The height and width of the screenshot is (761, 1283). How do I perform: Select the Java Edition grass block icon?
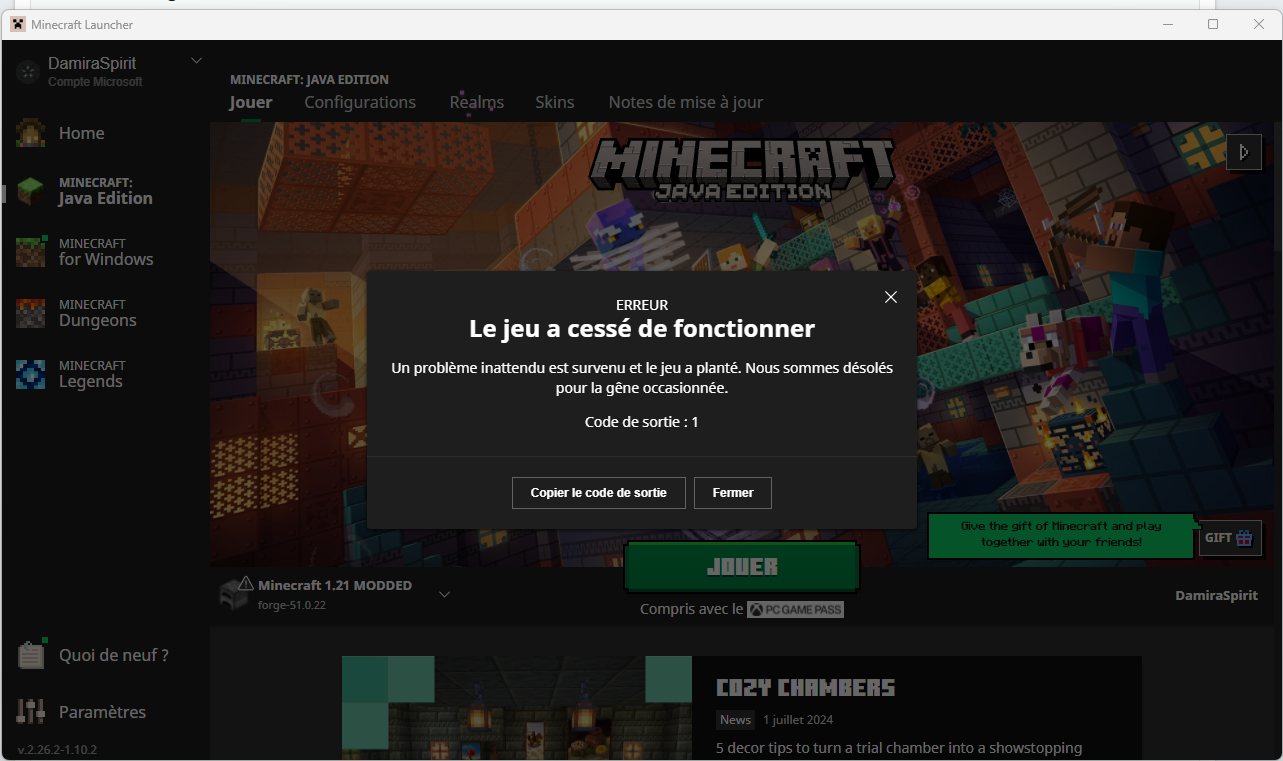(30, 191)
